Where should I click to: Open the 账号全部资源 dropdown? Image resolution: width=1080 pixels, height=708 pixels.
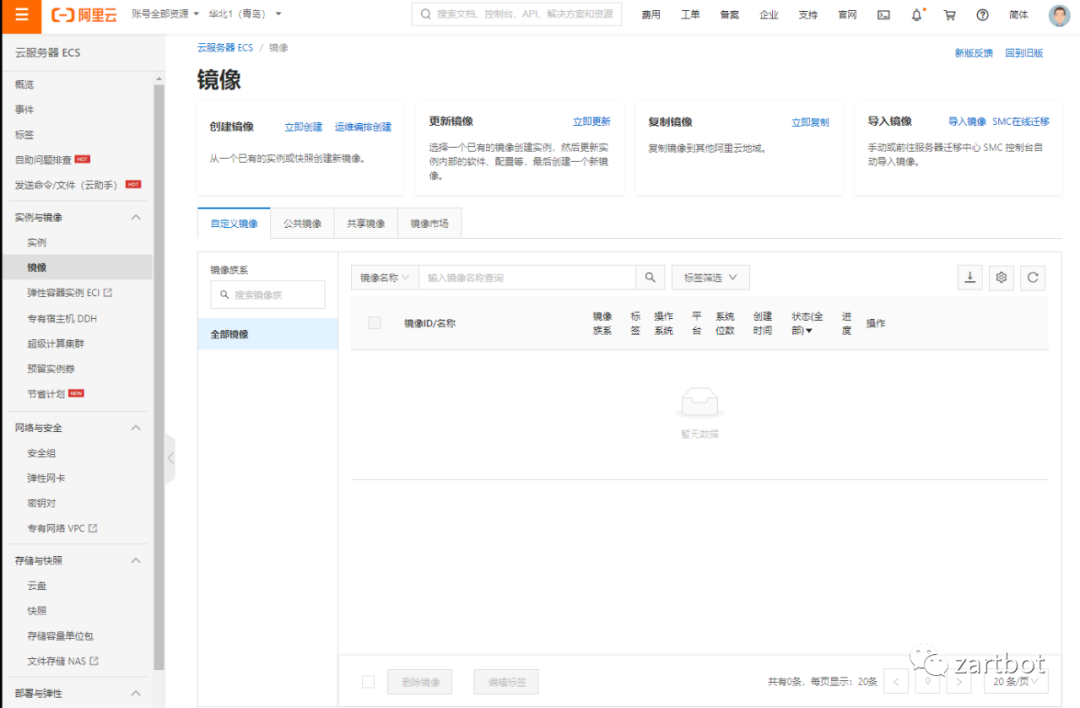tap(165, 14)
